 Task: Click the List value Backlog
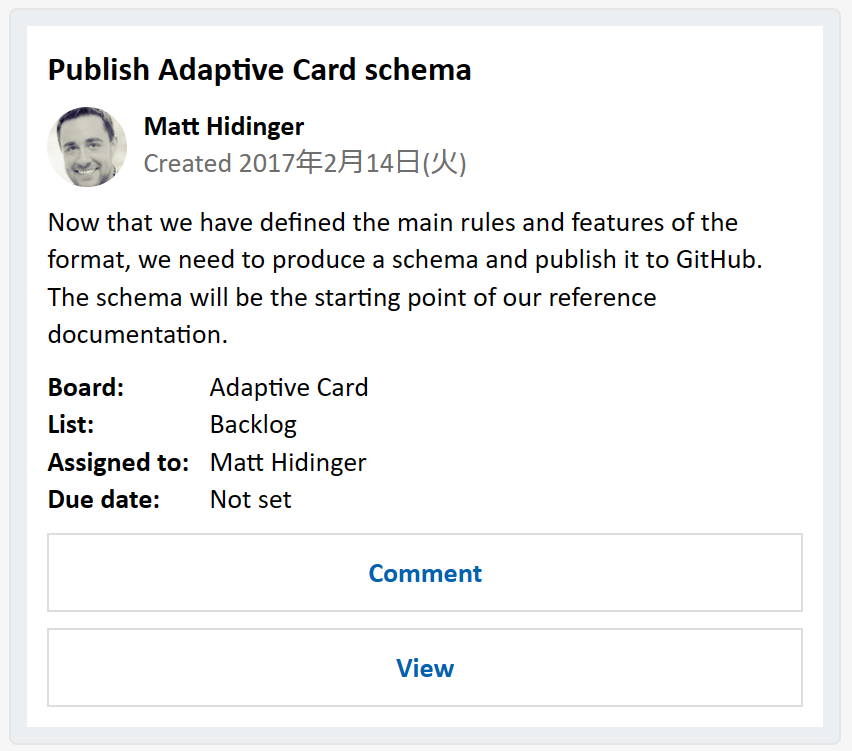pyautogui.click(x=253, y=424)
